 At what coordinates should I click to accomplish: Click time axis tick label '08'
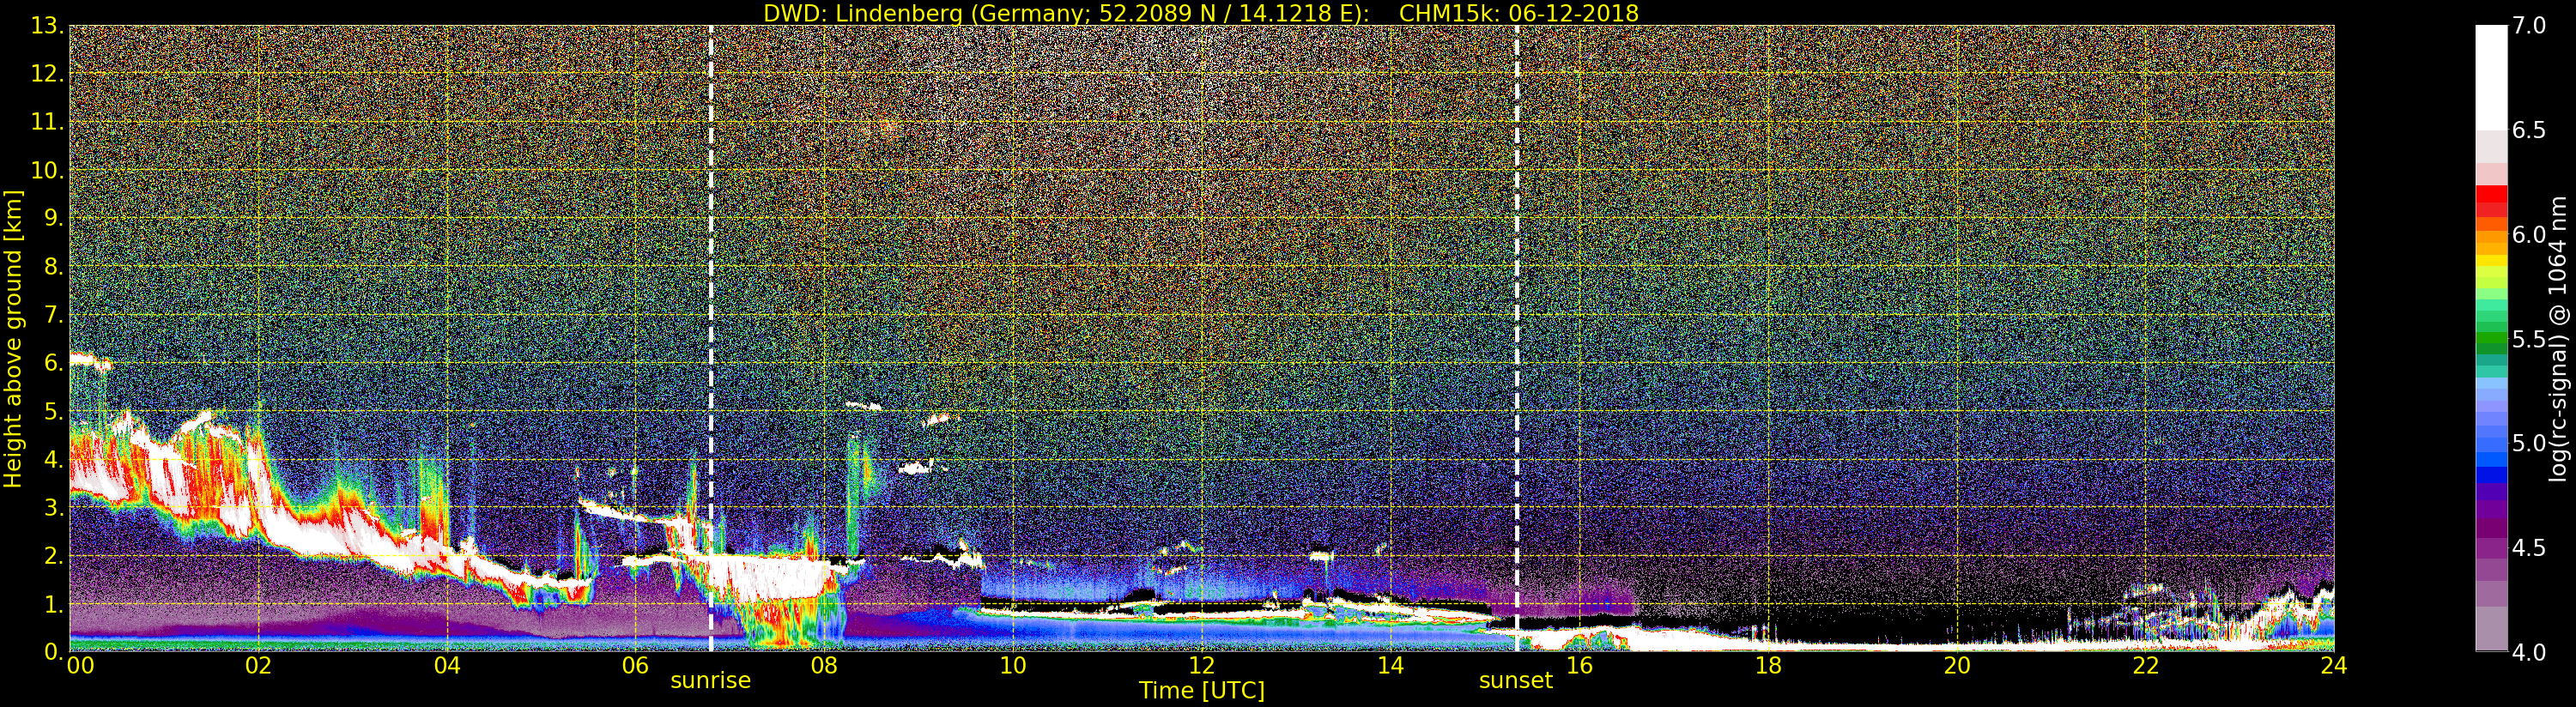pyautogui.click(x=824, y=666)
